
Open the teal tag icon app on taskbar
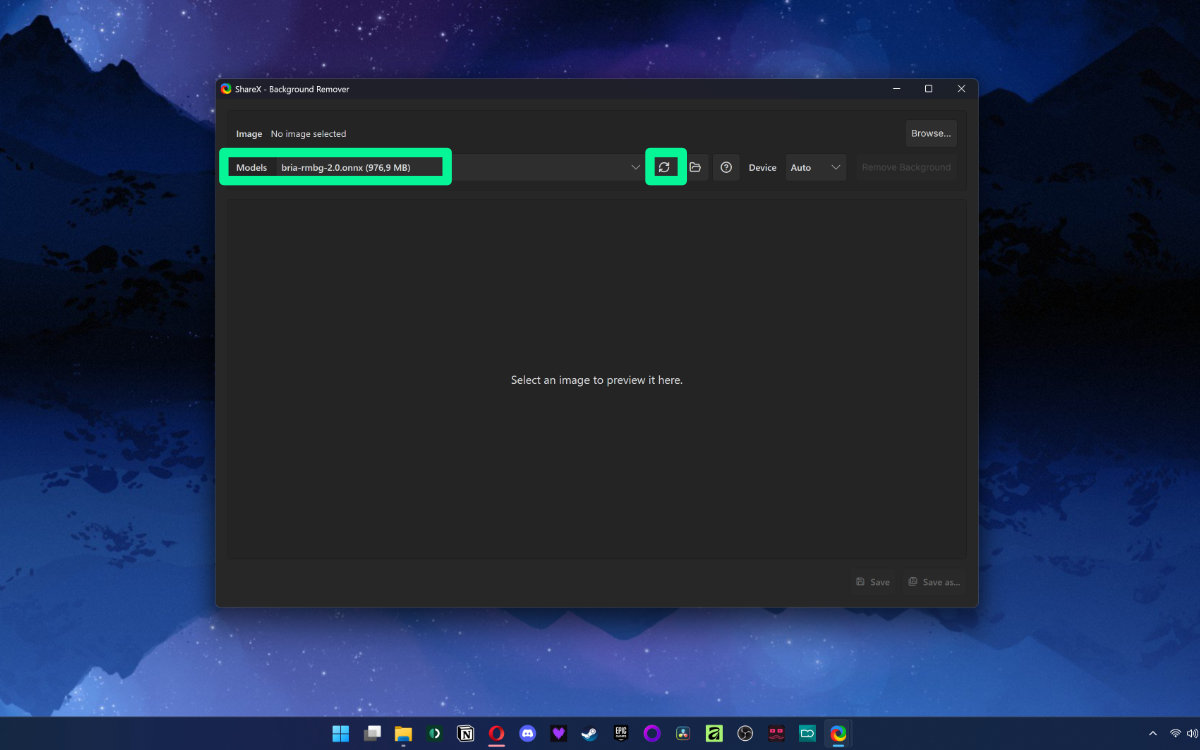(807, 733)
